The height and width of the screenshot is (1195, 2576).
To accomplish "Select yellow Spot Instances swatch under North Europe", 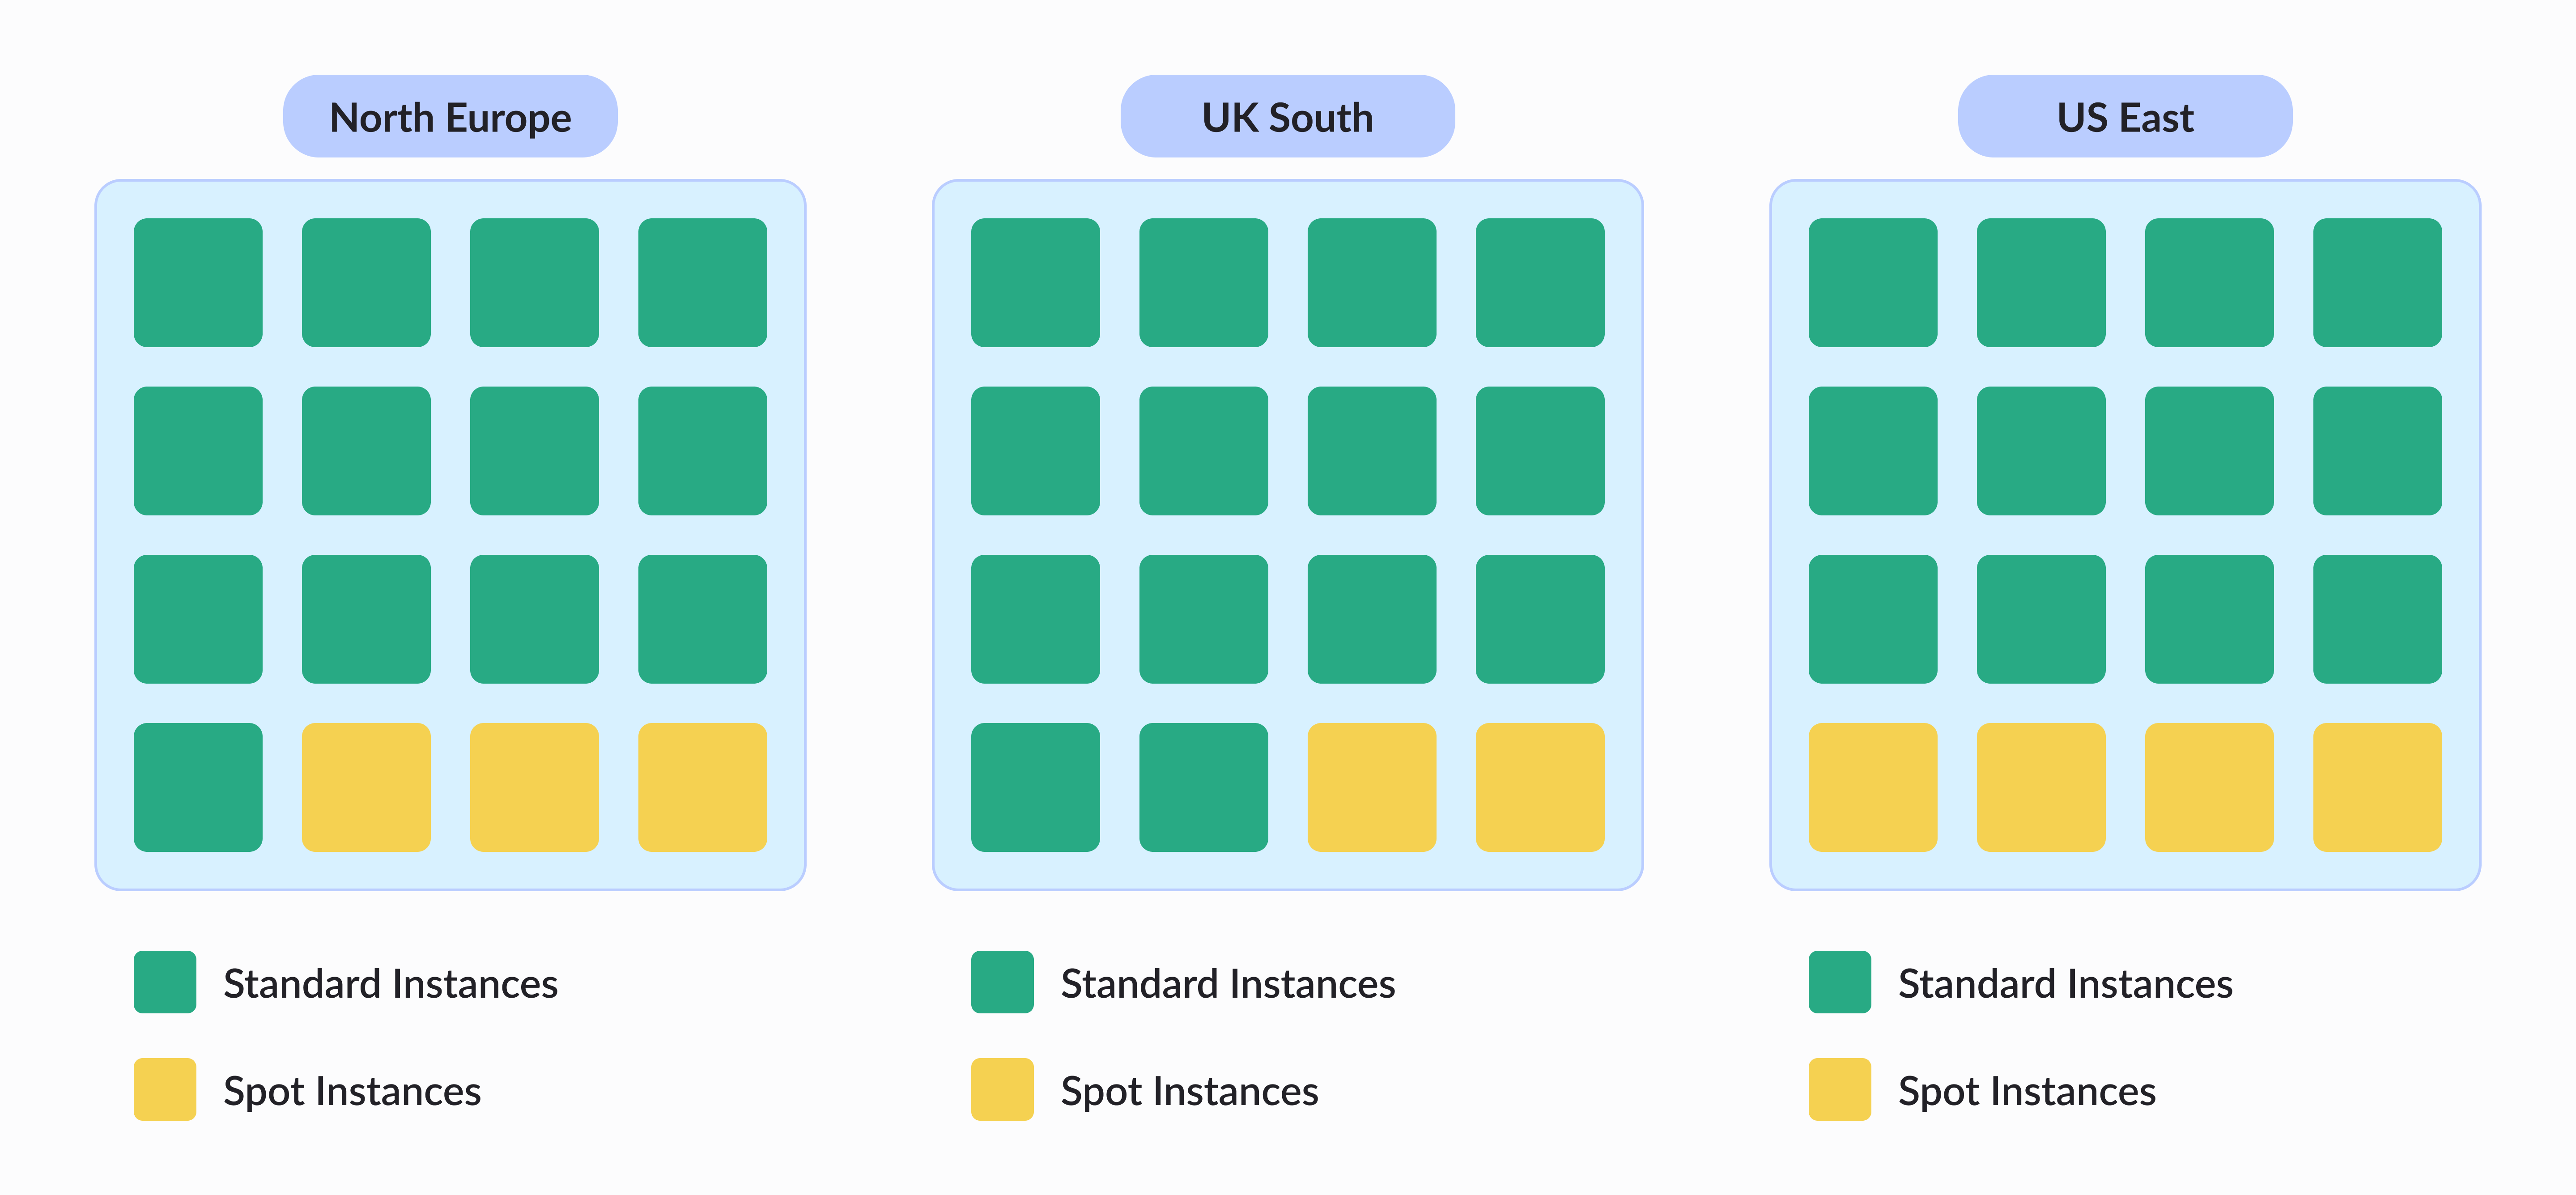I will (x=165, y=1089).
